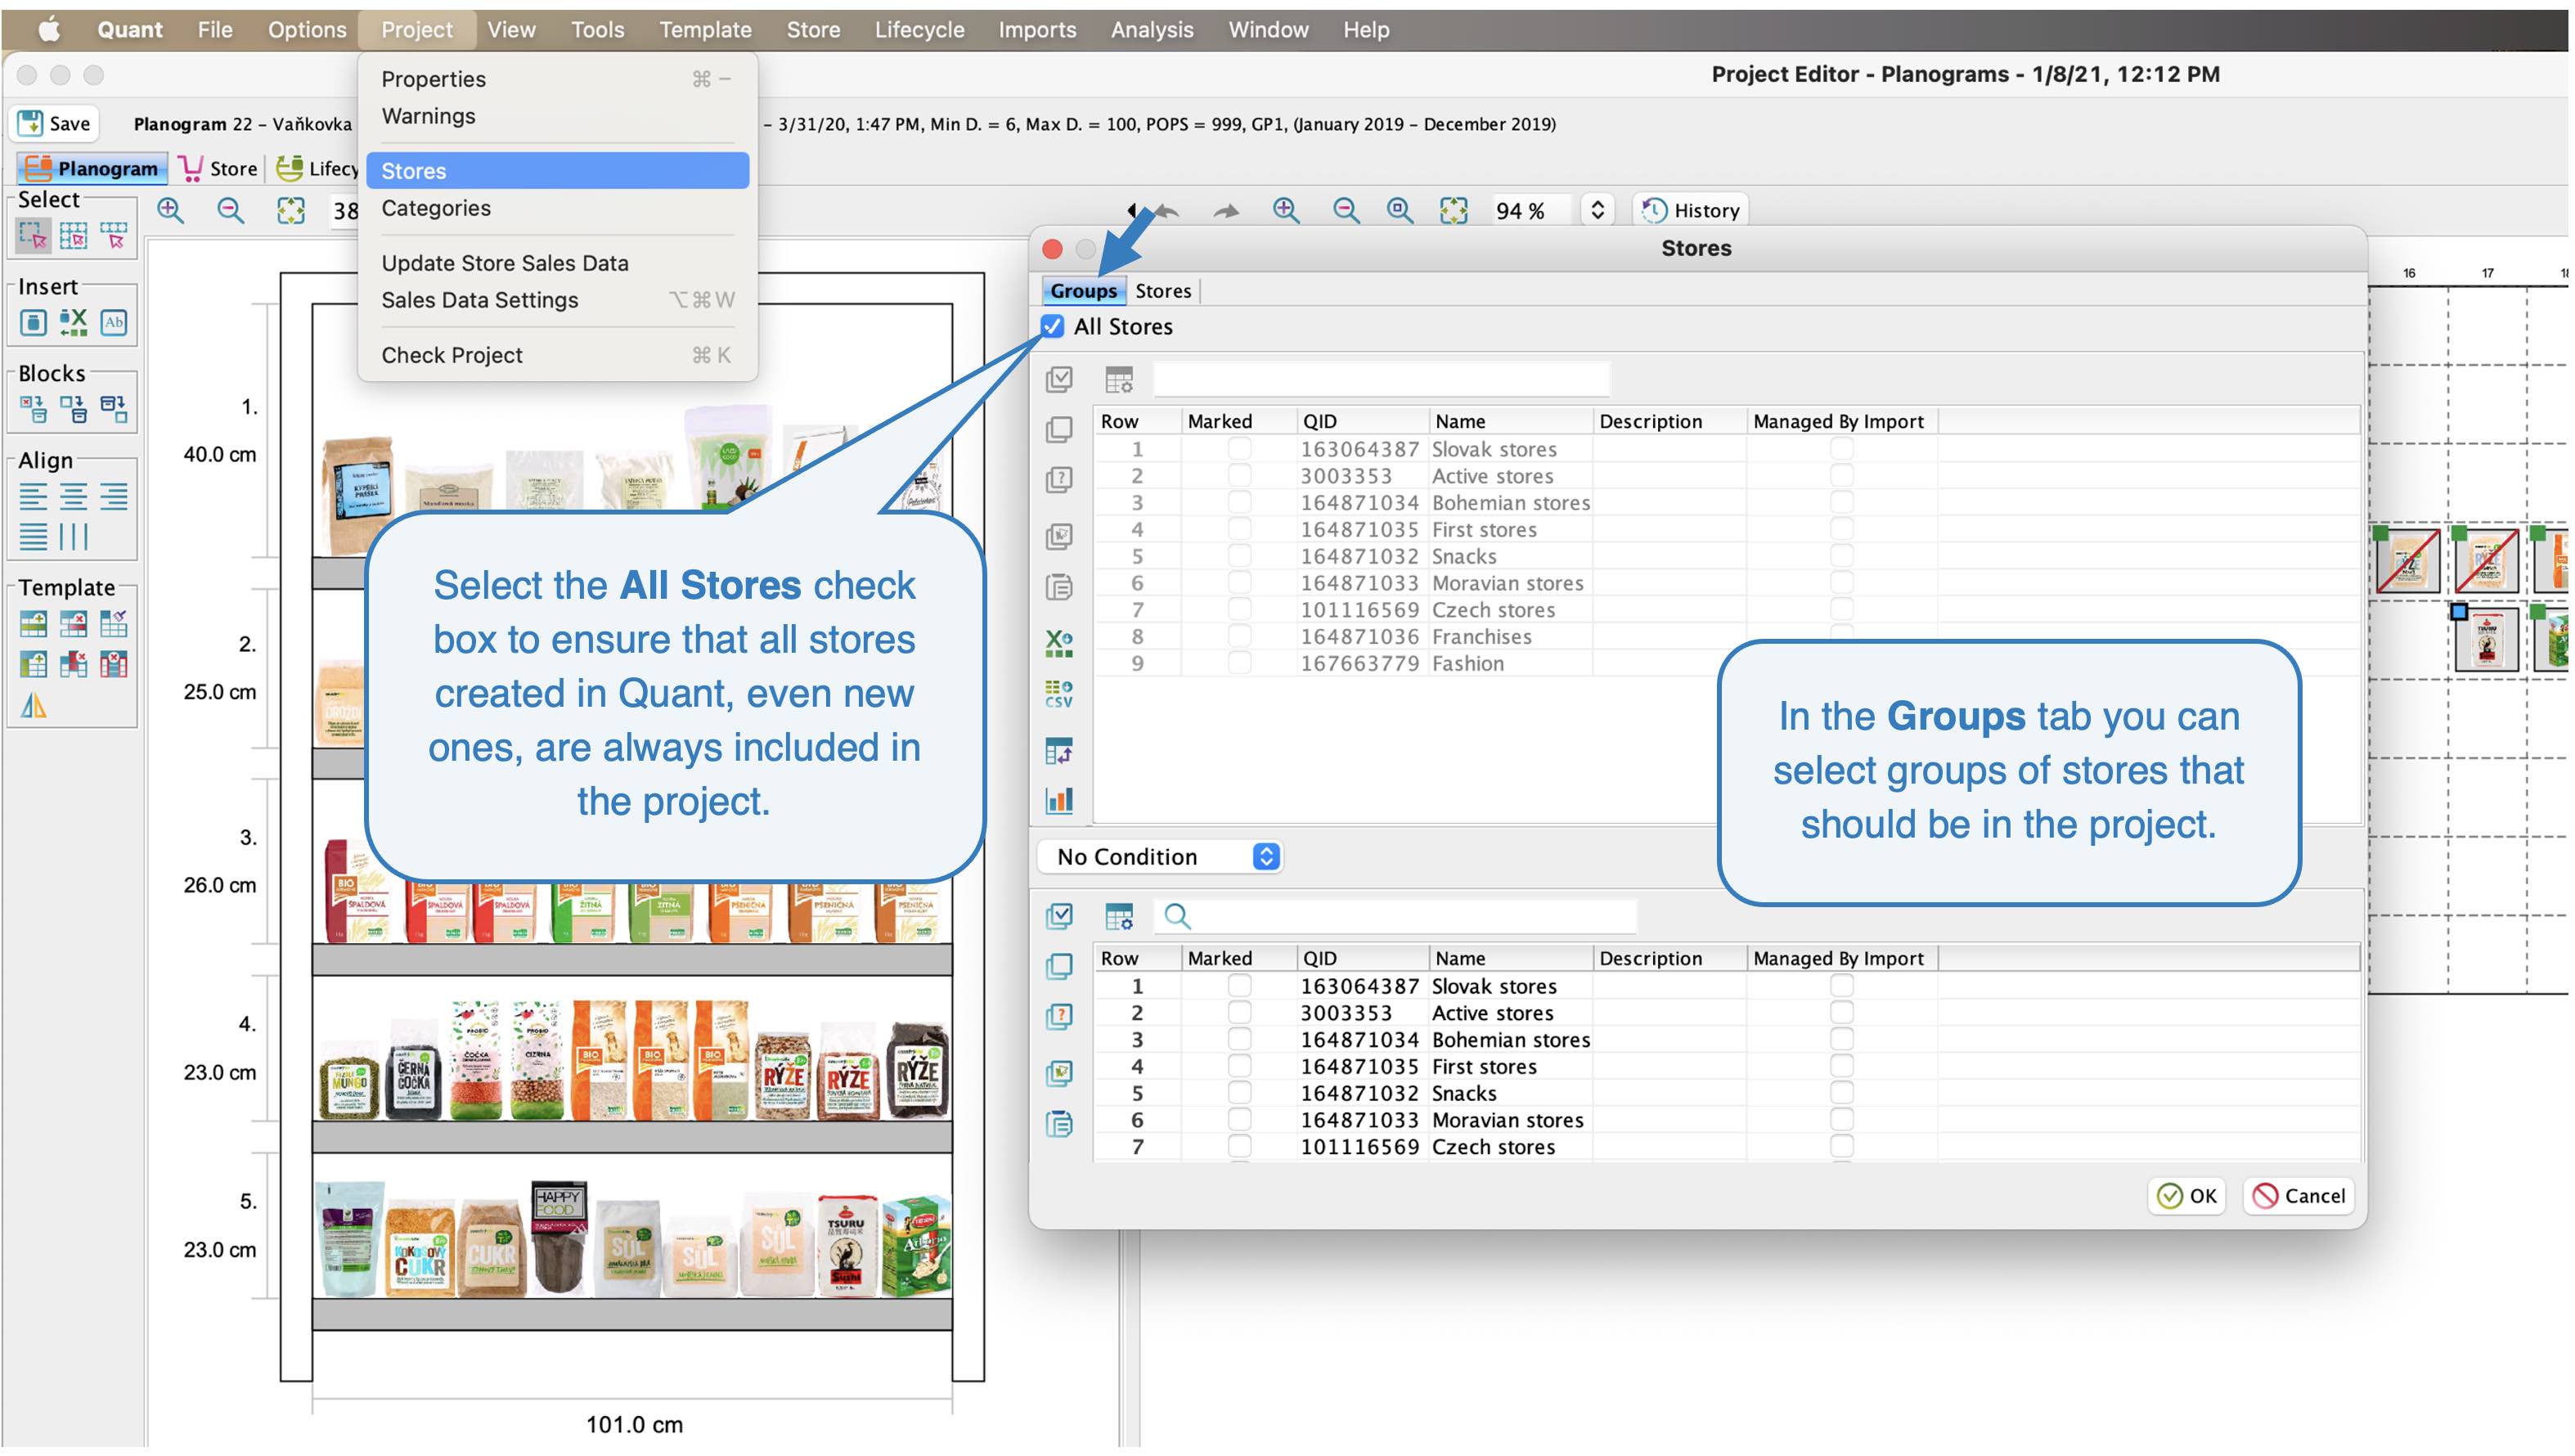
Task: Mark Snacks in lower table
Action: [x=1239, y=1093]
